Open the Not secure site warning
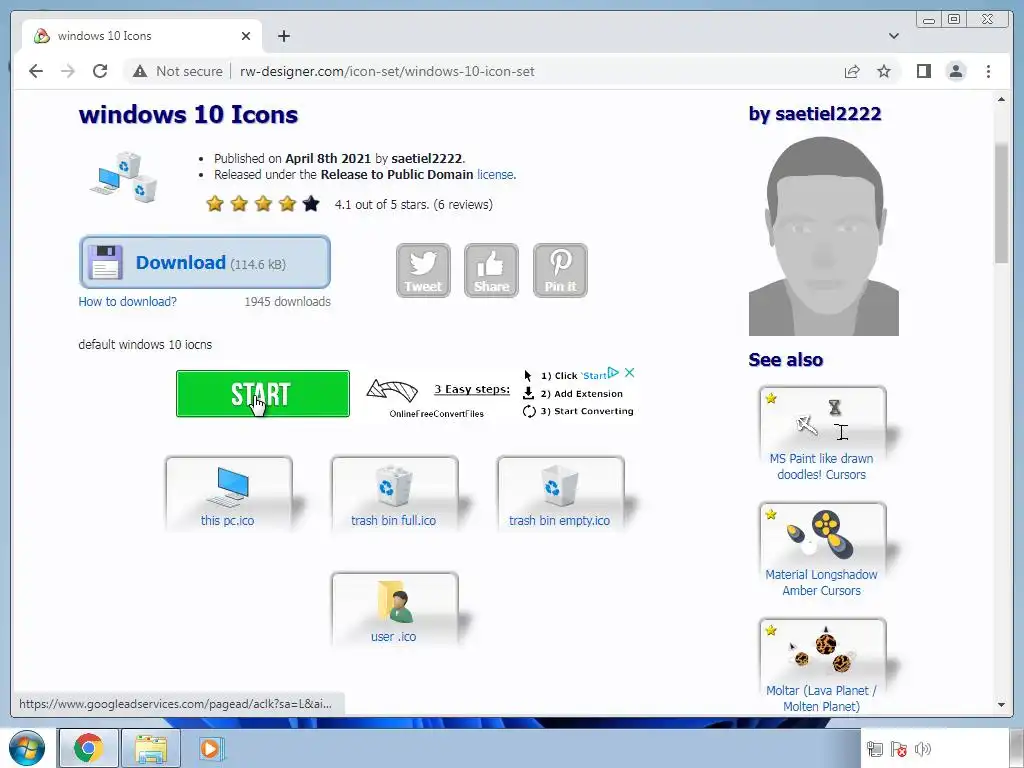Screen dimensions: 1024x768 click(x=178, y=71)
